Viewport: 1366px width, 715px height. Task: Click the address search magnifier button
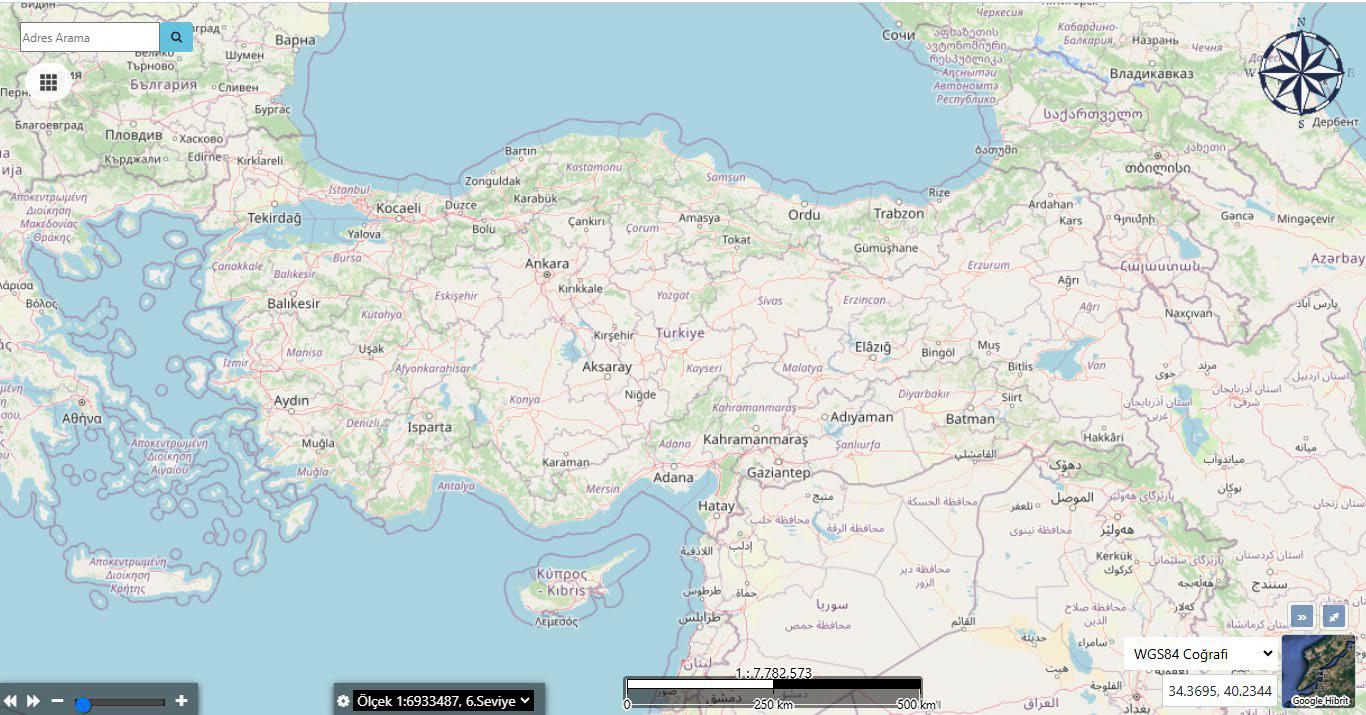[176, 37]
